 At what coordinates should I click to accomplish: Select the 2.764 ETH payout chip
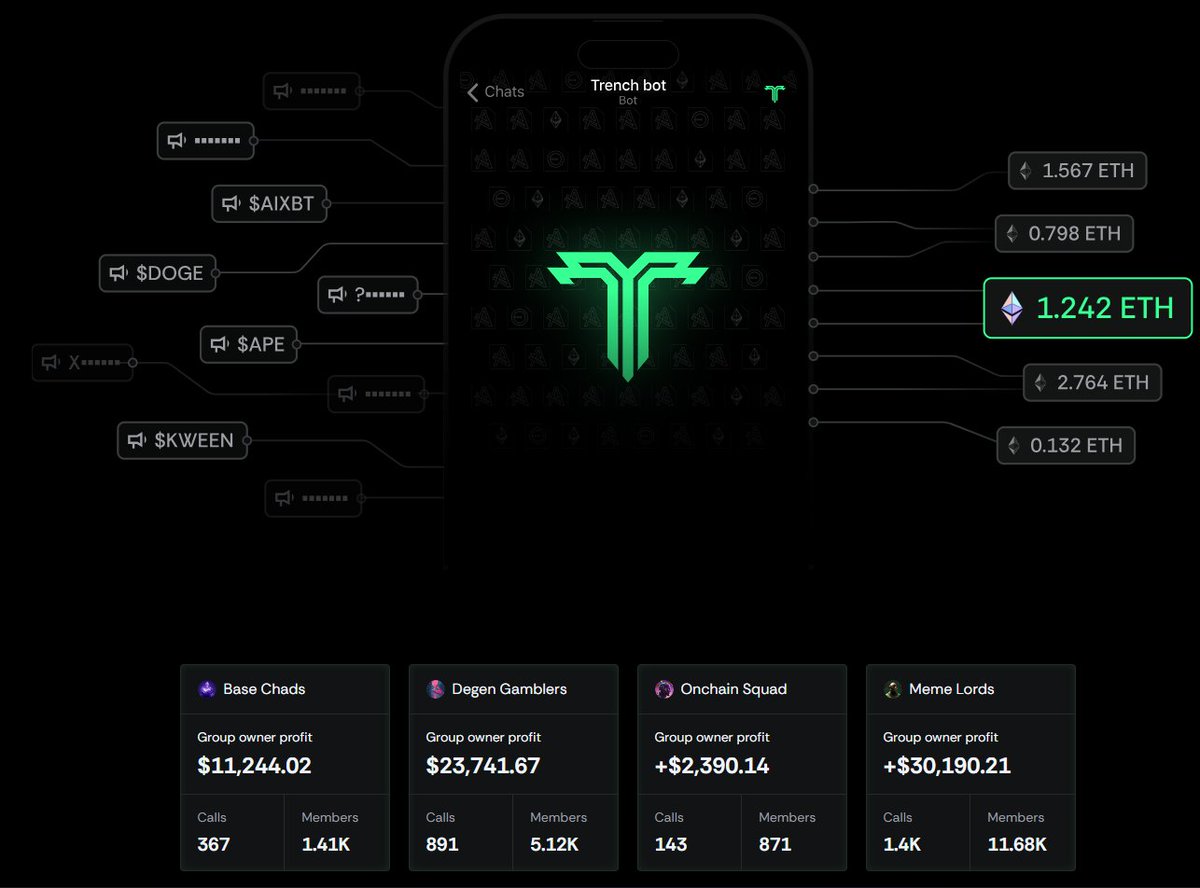pos(1091,382)
